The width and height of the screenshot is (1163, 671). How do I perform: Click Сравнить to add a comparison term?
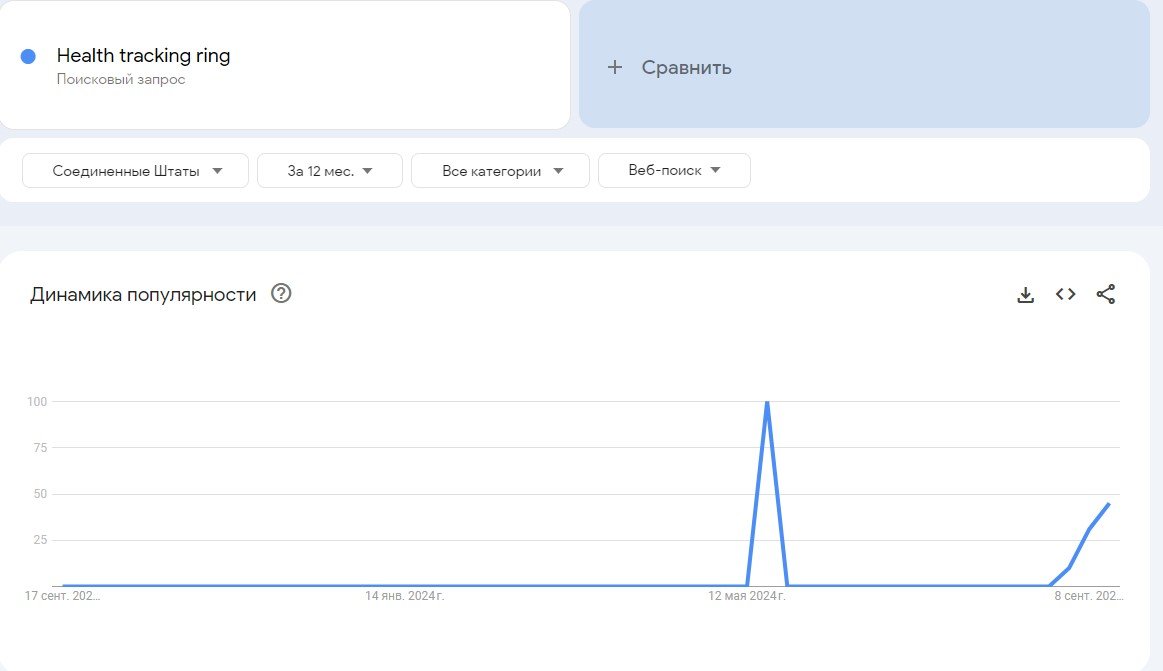tap(685, 68)
